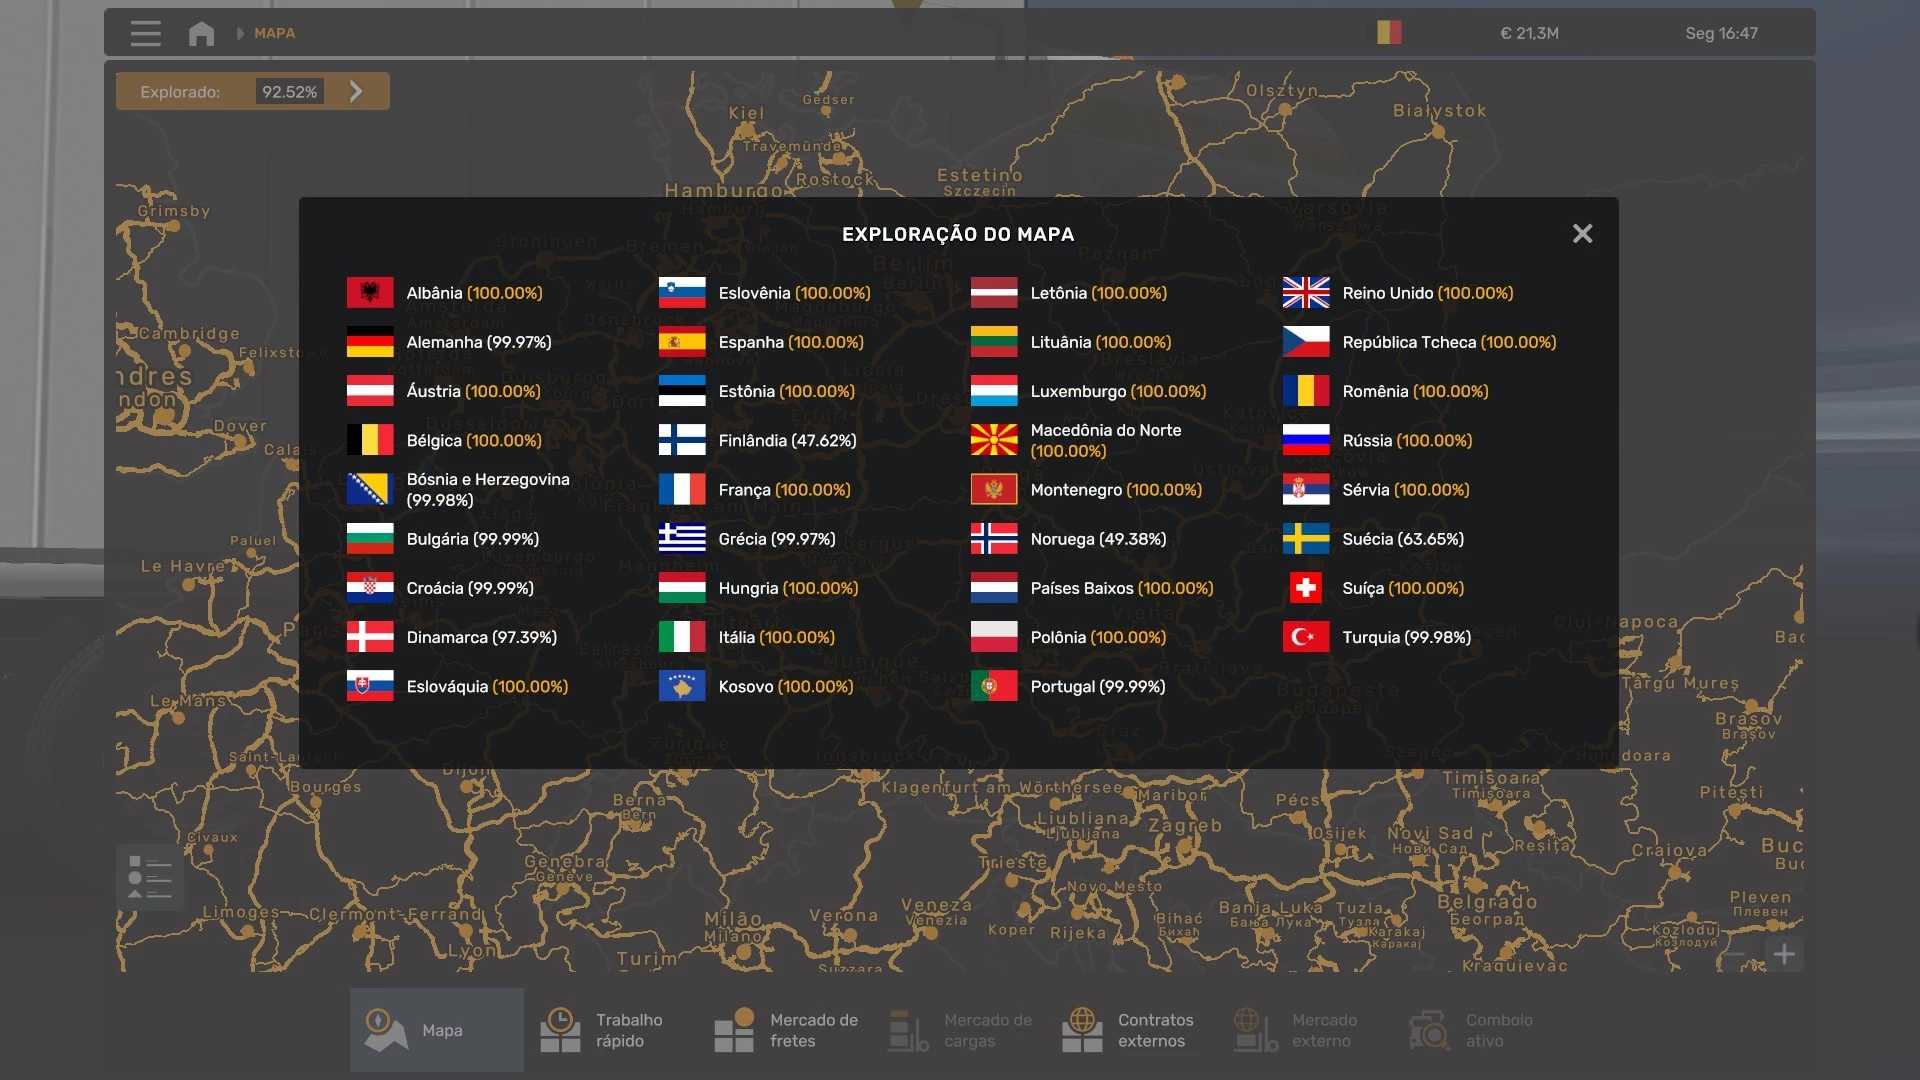Zoom out the map with minus
1920x1080 pixels.
pos(1735,954)
